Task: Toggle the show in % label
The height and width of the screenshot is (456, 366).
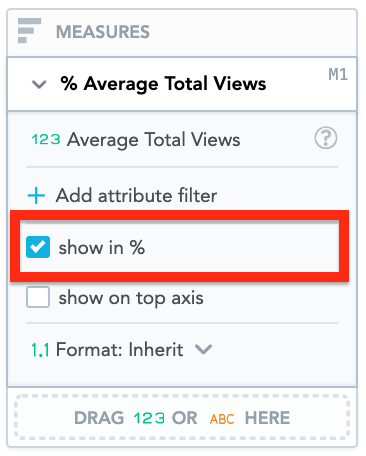Action: [x=102, y=248]
